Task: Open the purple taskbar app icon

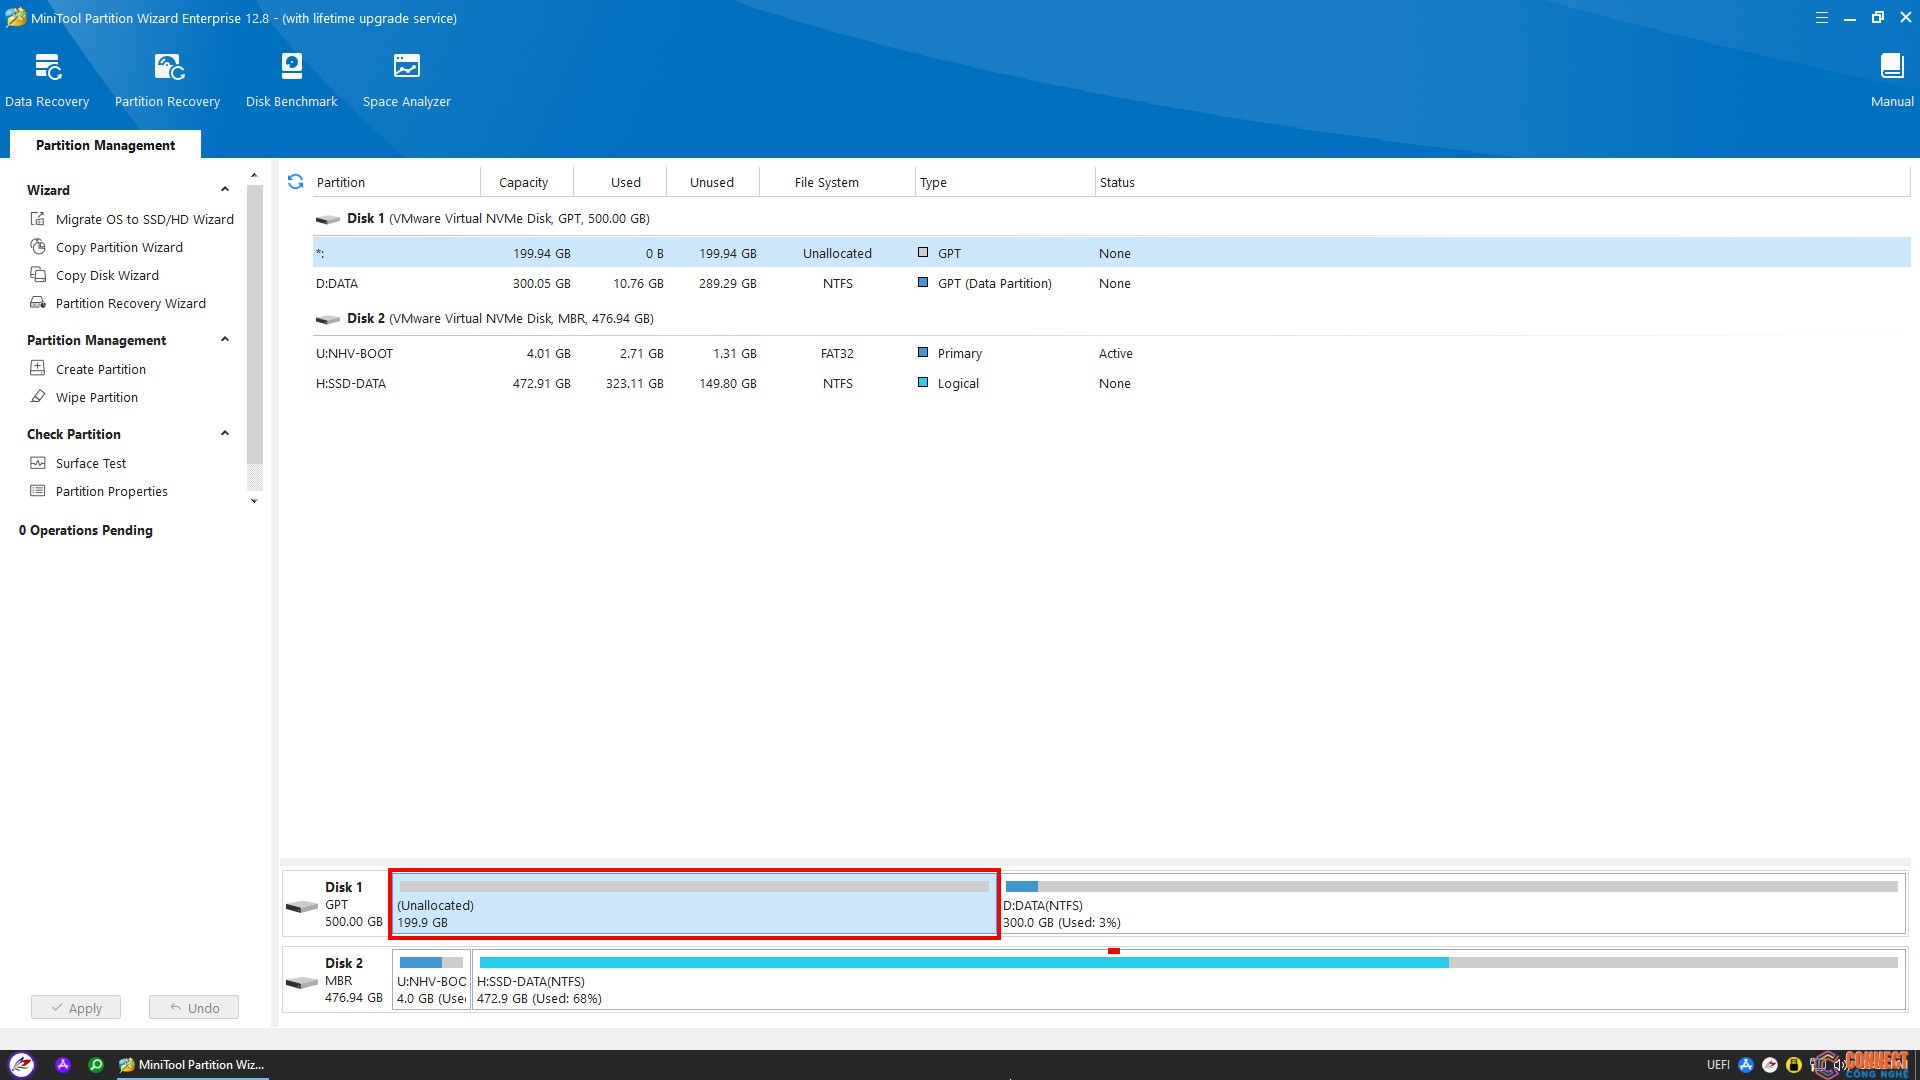Action: 62,1065
